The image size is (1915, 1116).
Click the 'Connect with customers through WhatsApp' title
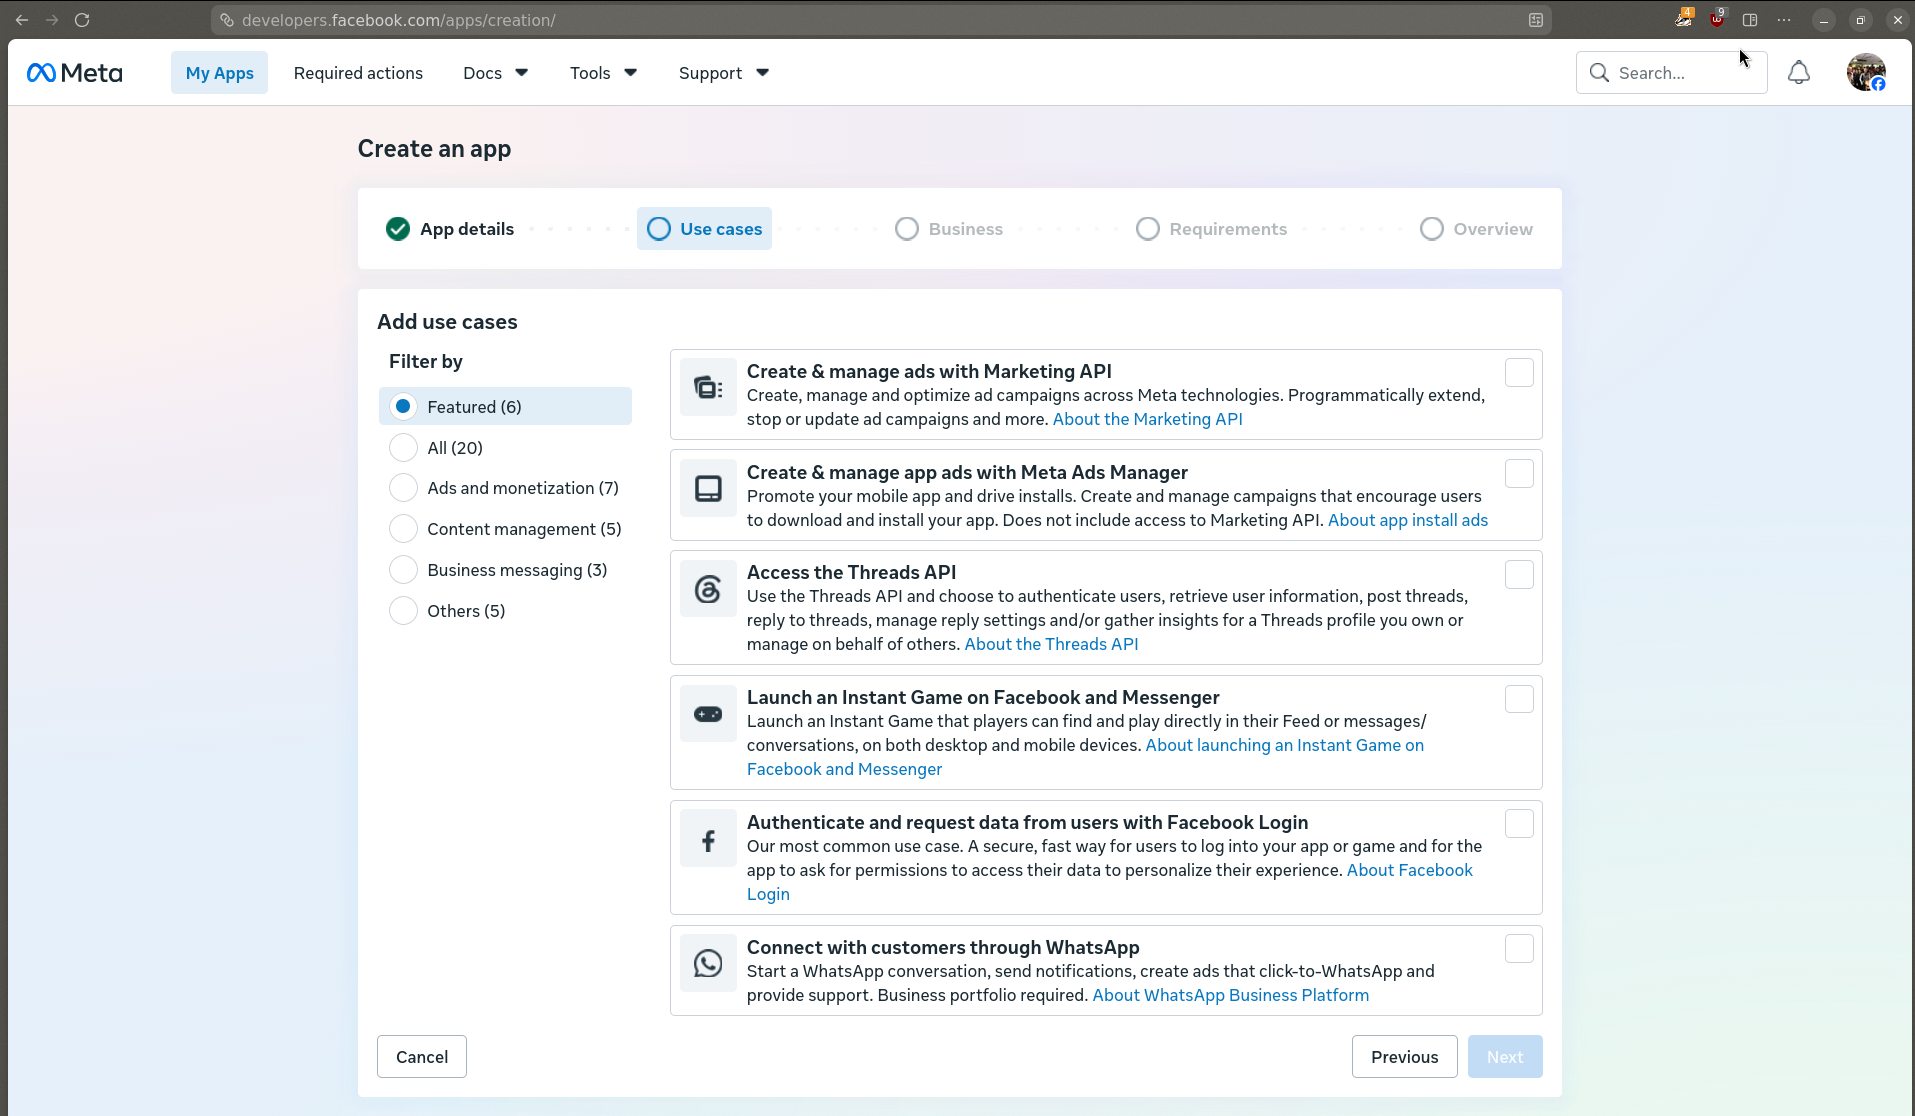pos(943,947)
